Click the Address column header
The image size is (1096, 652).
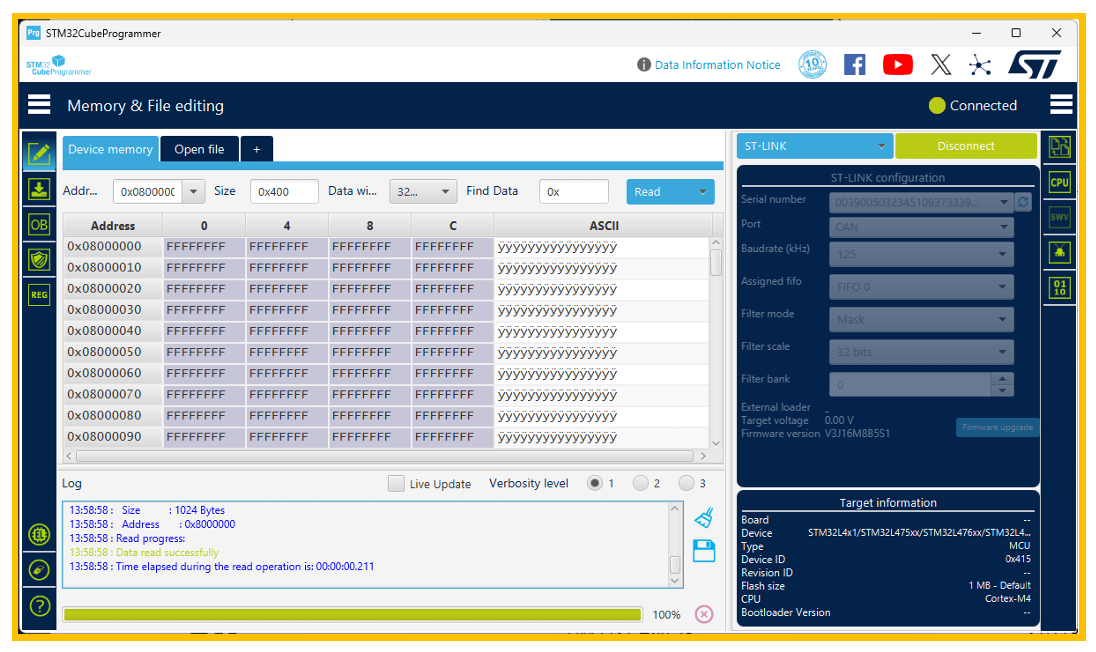click(113, 226)
